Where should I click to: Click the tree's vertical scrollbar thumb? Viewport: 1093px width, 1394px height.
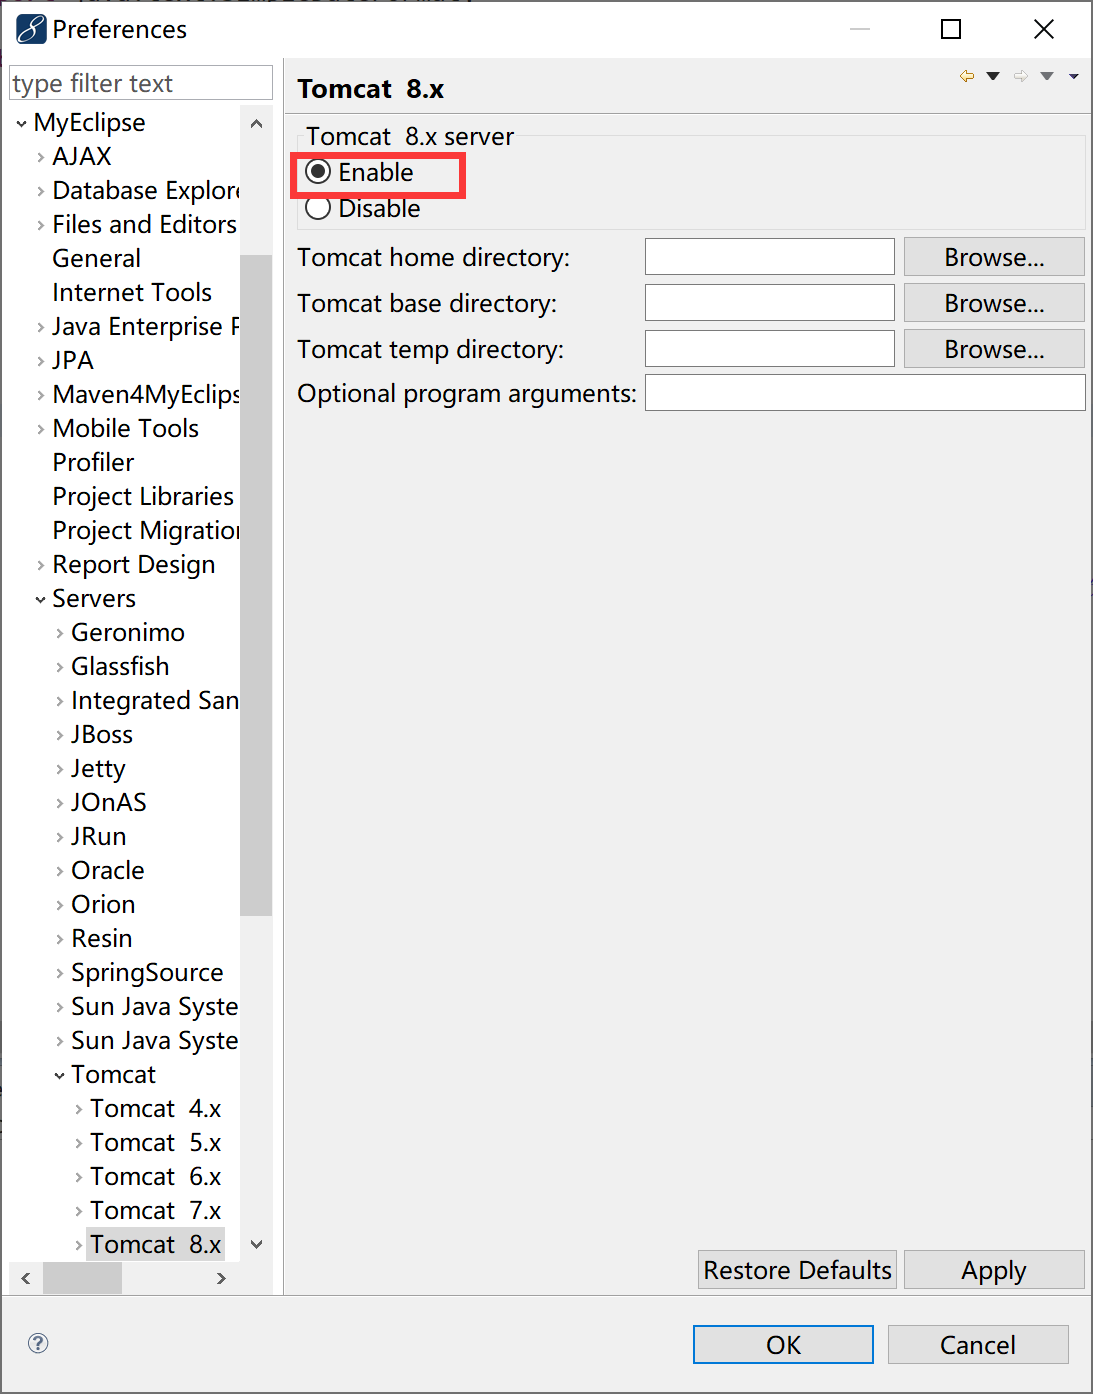click(x=256, y=585)
